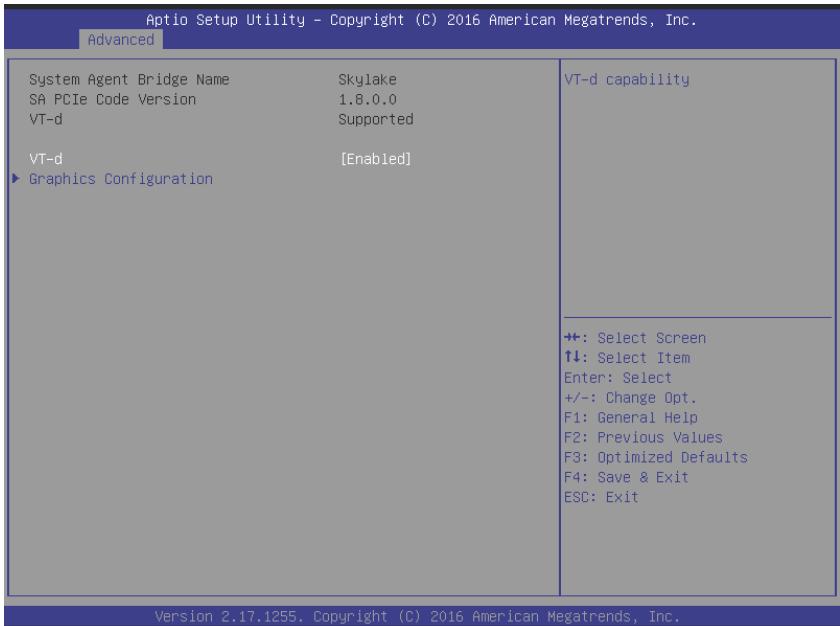The height and width of the screenshot is (626, 840).
Task: Click the Skylake bridge name value
Action: tap(368, 79)
